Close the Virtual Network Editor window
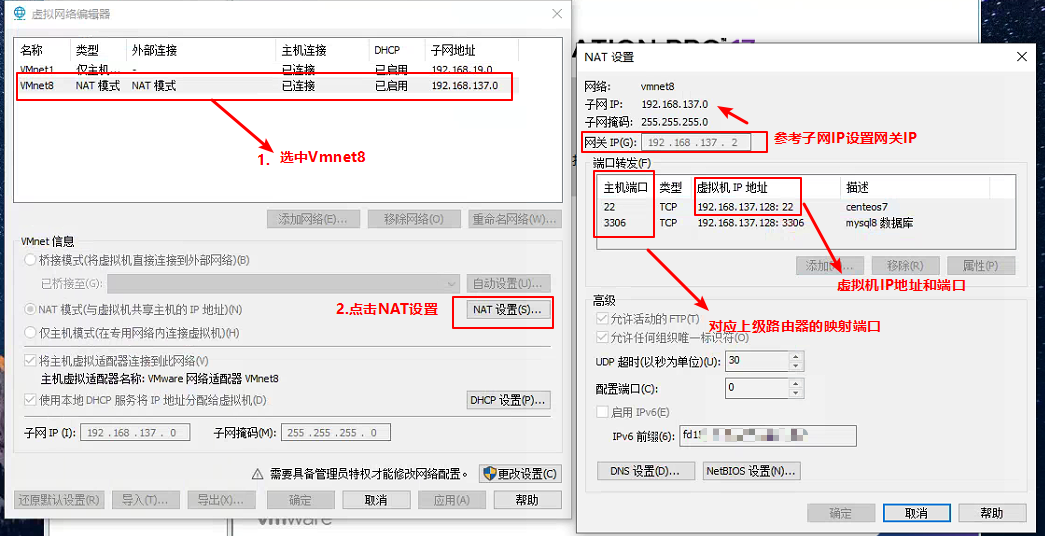 [x=557, y=14]
